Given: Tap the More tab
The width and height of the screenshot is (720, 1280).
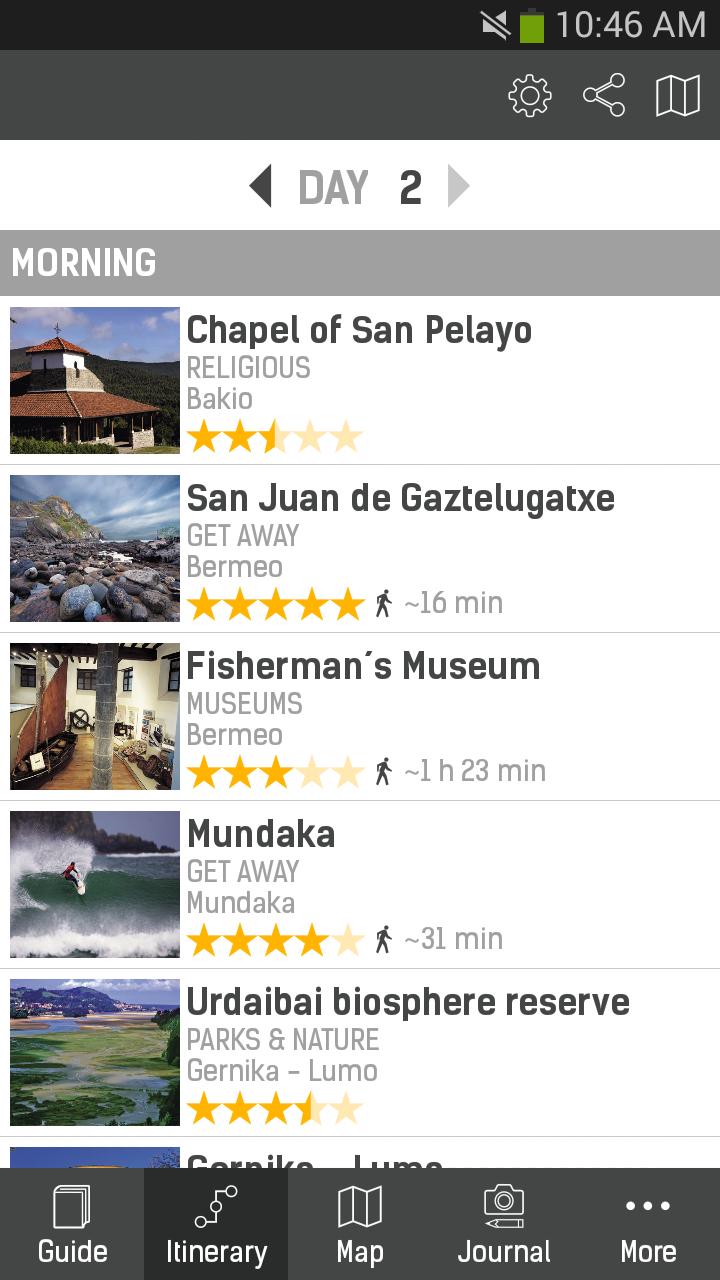Looking at the screenshot, I should (648, 1224).
